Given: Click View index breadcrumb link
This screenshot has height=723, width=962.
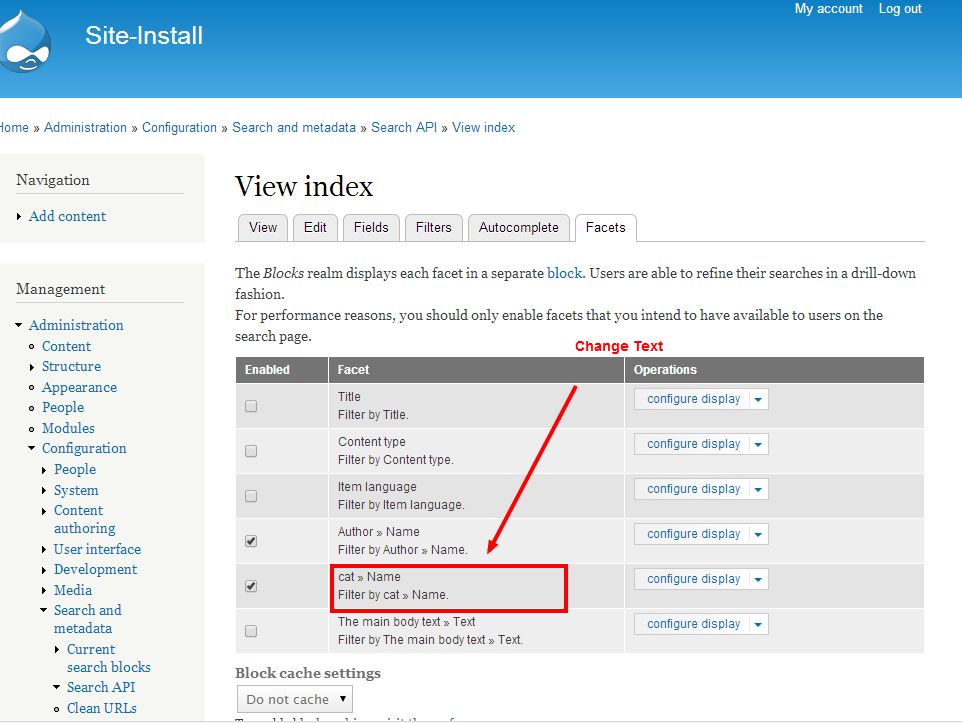Looking at the screenshot, I should (x=483, y=127).
